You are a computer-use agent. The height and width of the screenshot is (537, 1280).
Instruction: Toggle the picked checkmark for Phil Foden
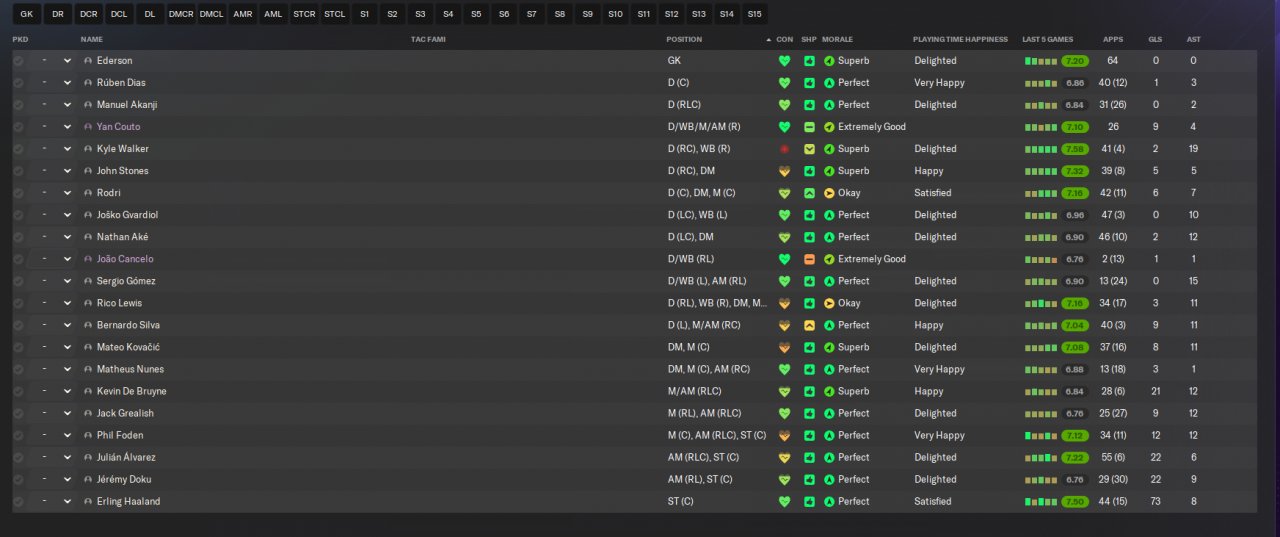click(18, 435)
